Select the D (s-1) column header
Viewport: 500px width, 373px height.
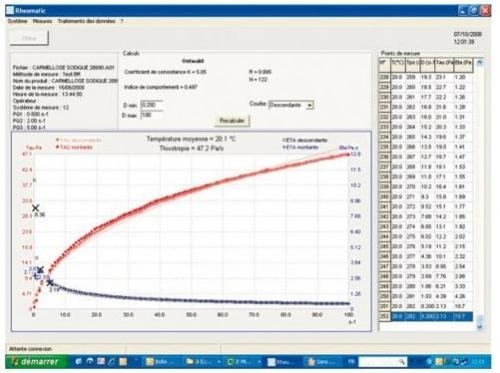tap(427, 65)
